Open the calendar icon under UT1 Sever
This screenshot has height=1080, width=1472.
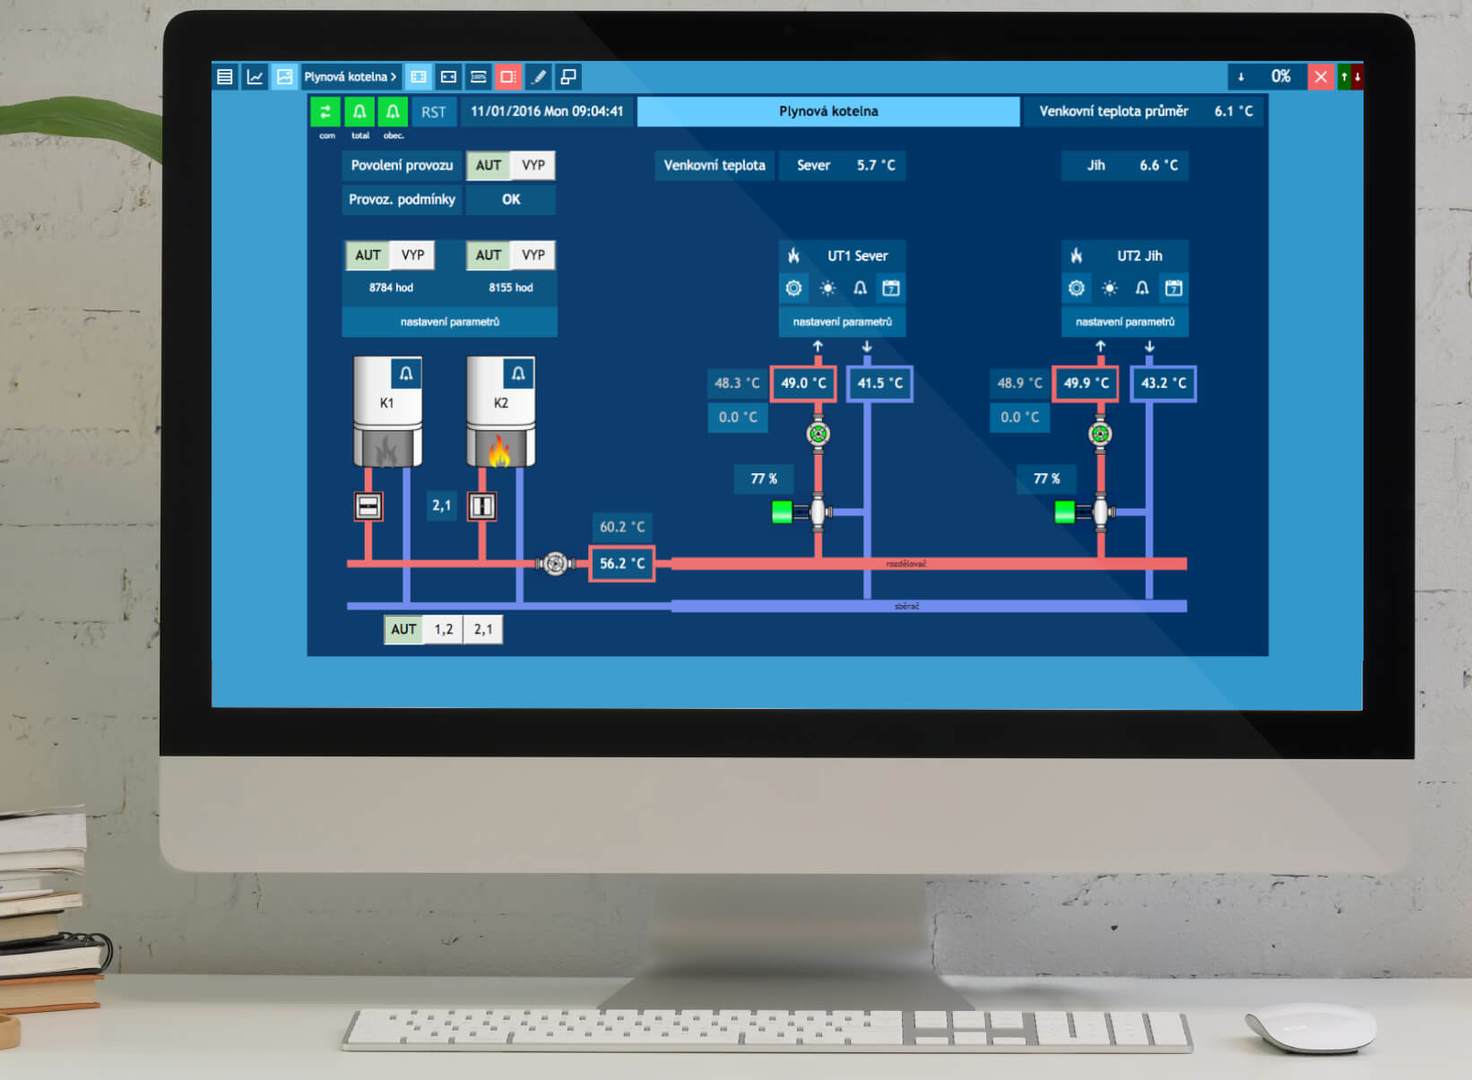point(891,288)
